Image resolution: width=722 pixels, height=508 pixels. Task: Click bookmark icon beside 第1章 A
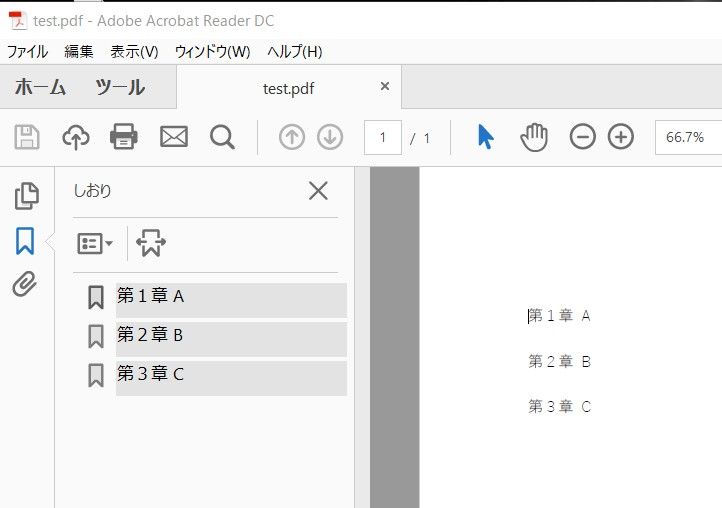click(x=96, y=297)
